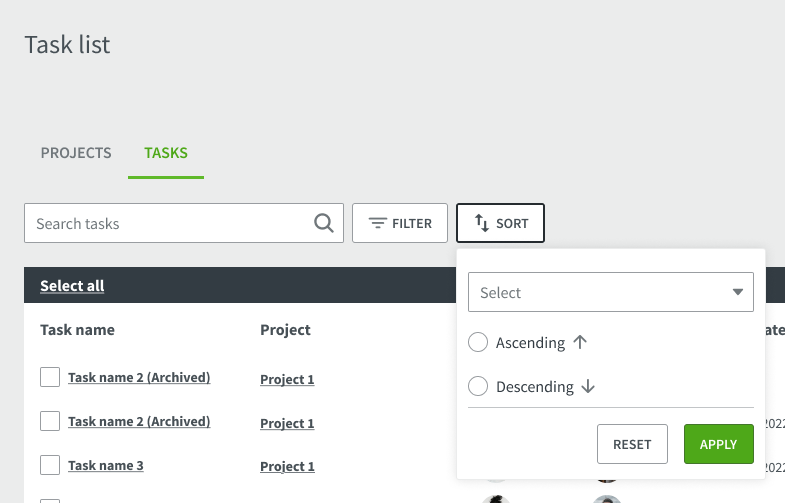This screenshot has height=503, width=785.
Task: Click the Select all link
Action: (x=72, y=286)
